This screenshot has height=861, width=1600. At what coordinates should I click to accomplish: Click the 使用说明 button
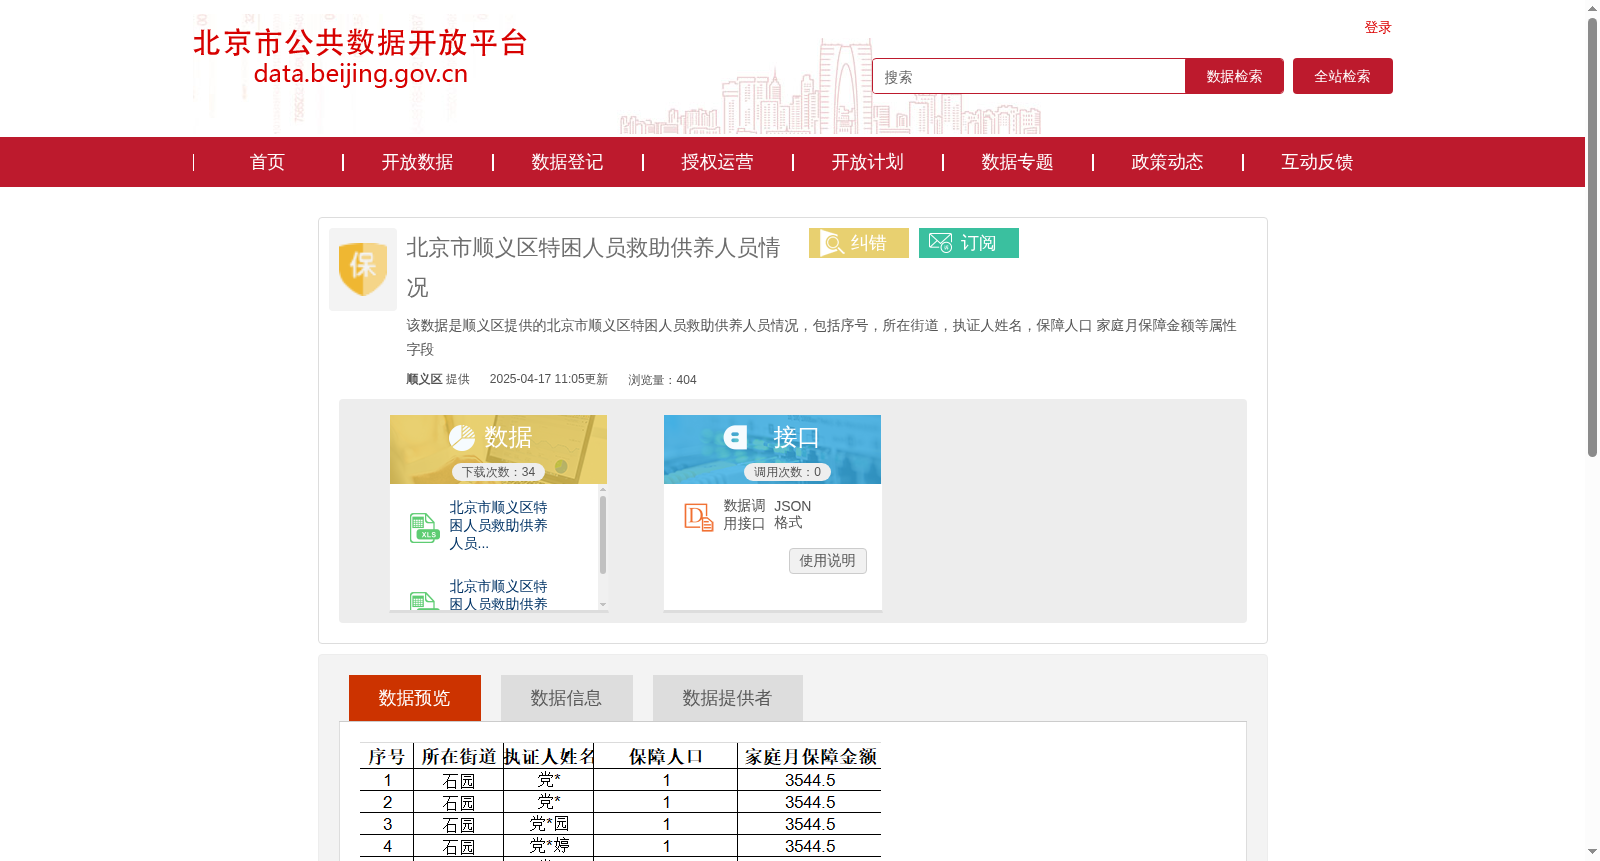pos(828,561)
